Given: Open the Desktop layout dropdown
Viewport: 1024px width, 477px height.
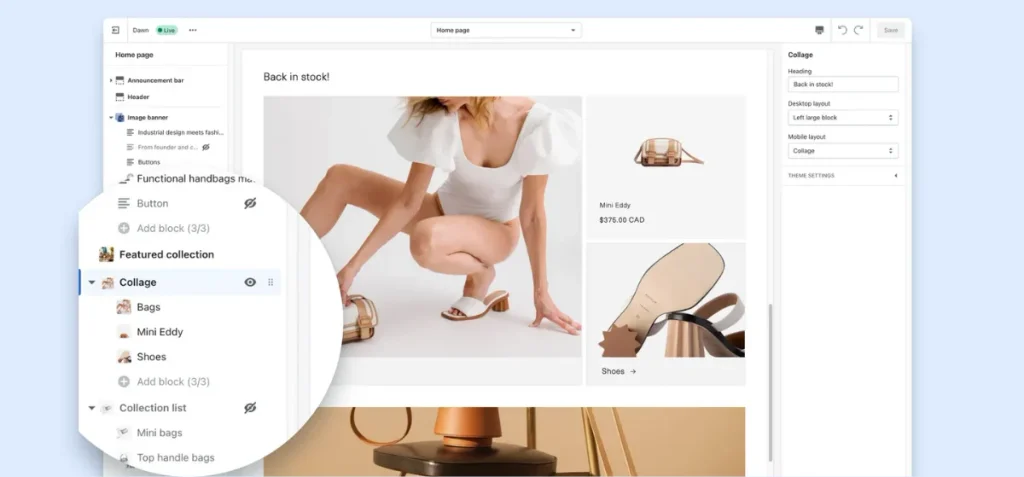Looking at the screenshot, I should 843,118.
